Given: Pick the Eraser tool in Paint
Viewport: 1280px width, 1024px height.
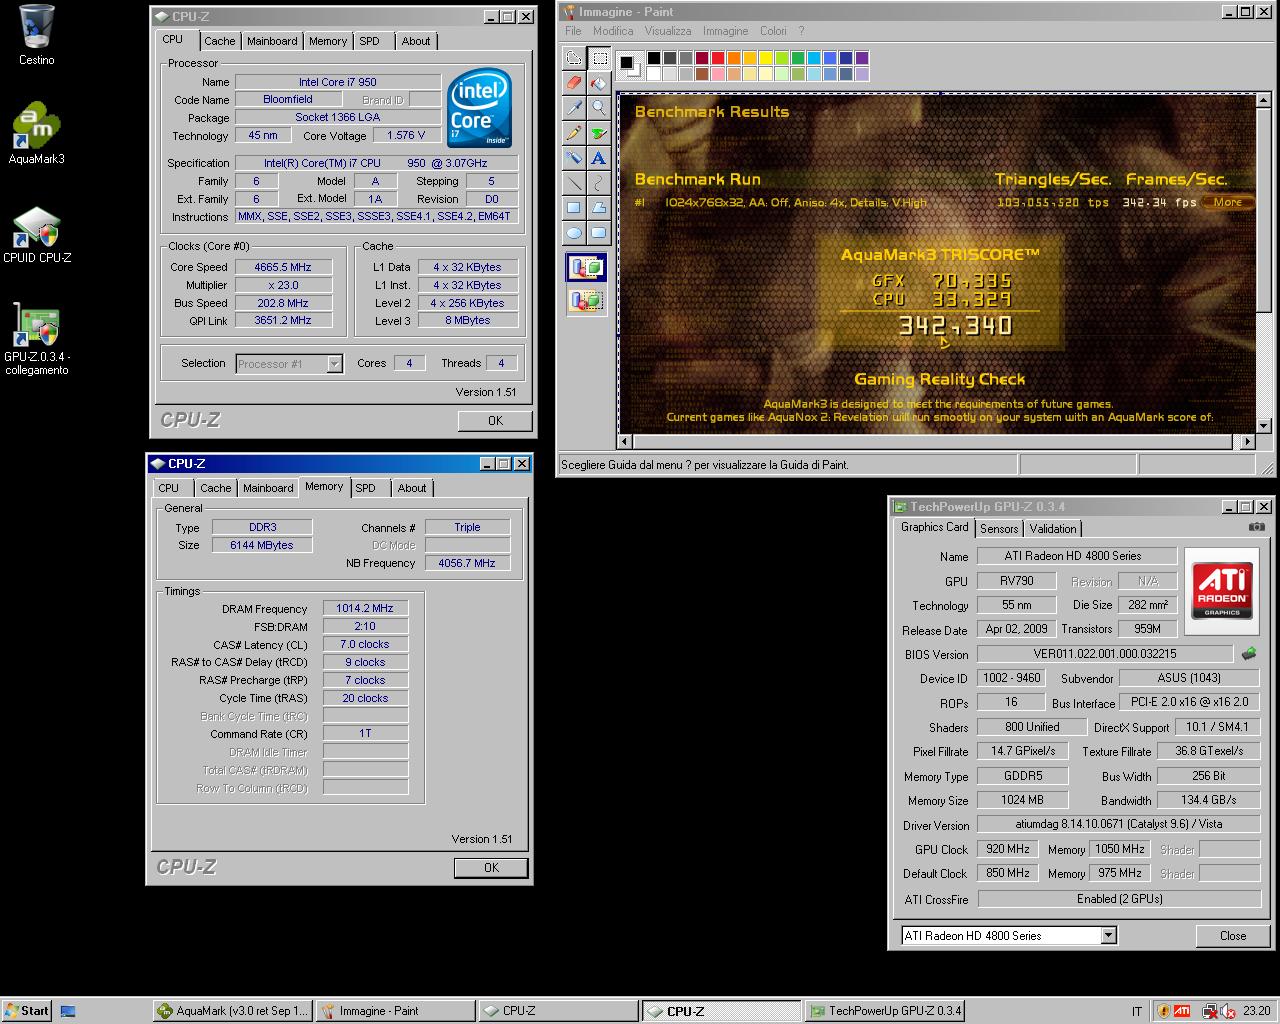Looking at the screenshot, I should [573, 83].
